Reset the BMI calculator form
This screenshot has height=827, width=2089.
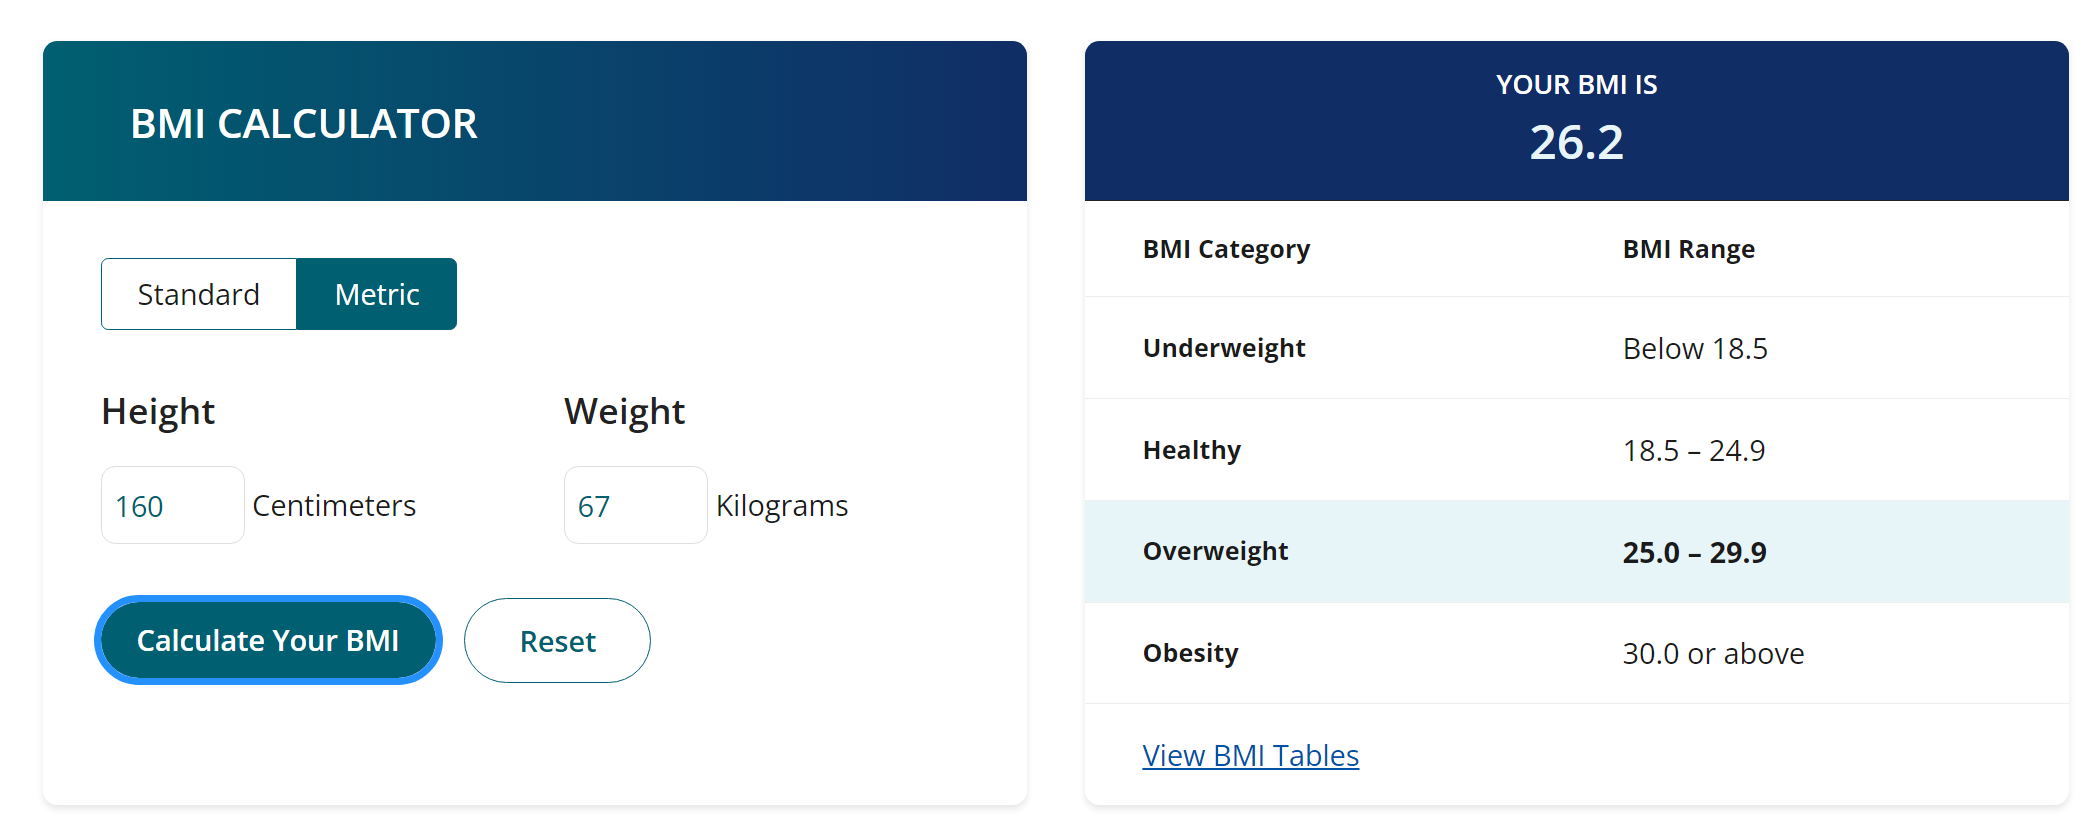pyautogui.click(x=557, y=641)
